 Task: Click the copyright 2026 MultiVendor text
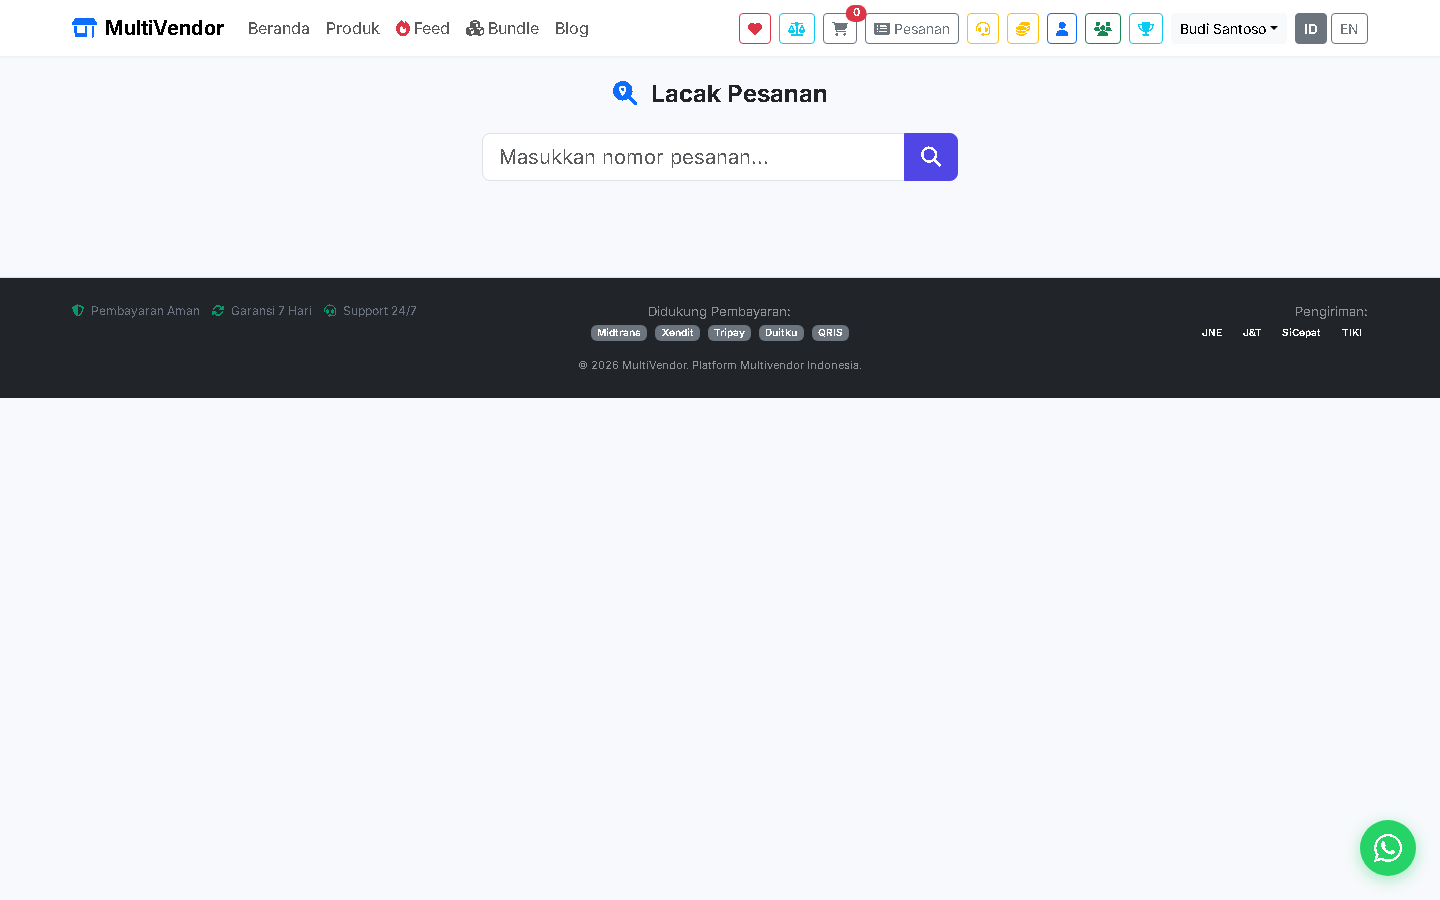tap(720, 365)
